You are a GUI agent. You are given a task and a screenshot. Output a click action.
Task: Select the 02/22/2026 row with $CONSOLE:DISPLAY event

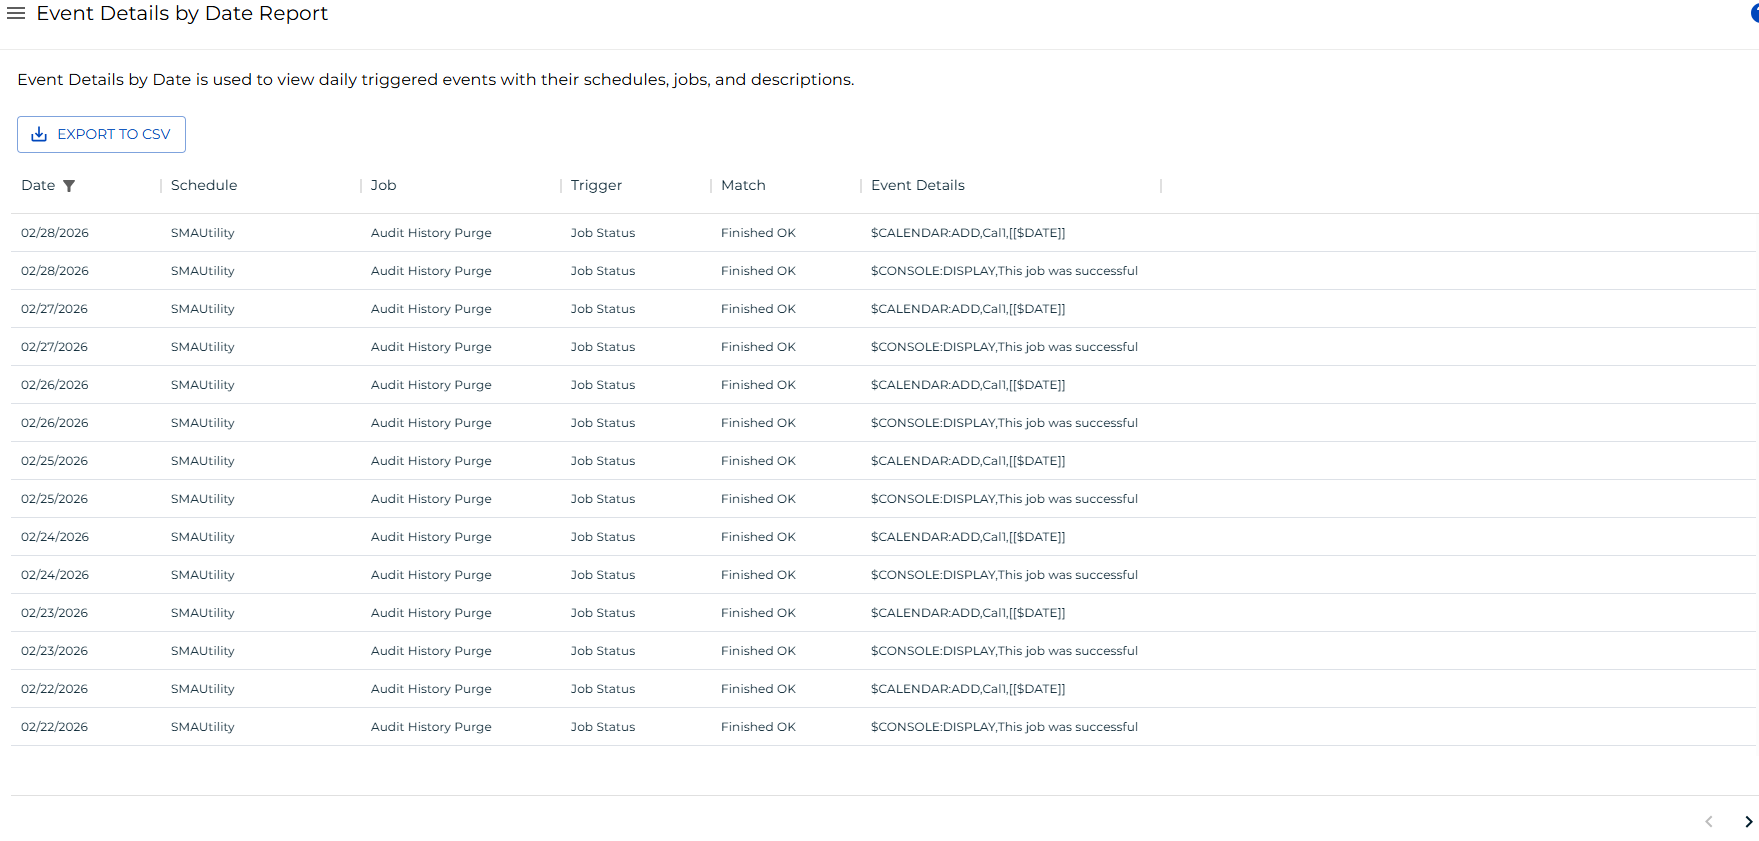55,727
